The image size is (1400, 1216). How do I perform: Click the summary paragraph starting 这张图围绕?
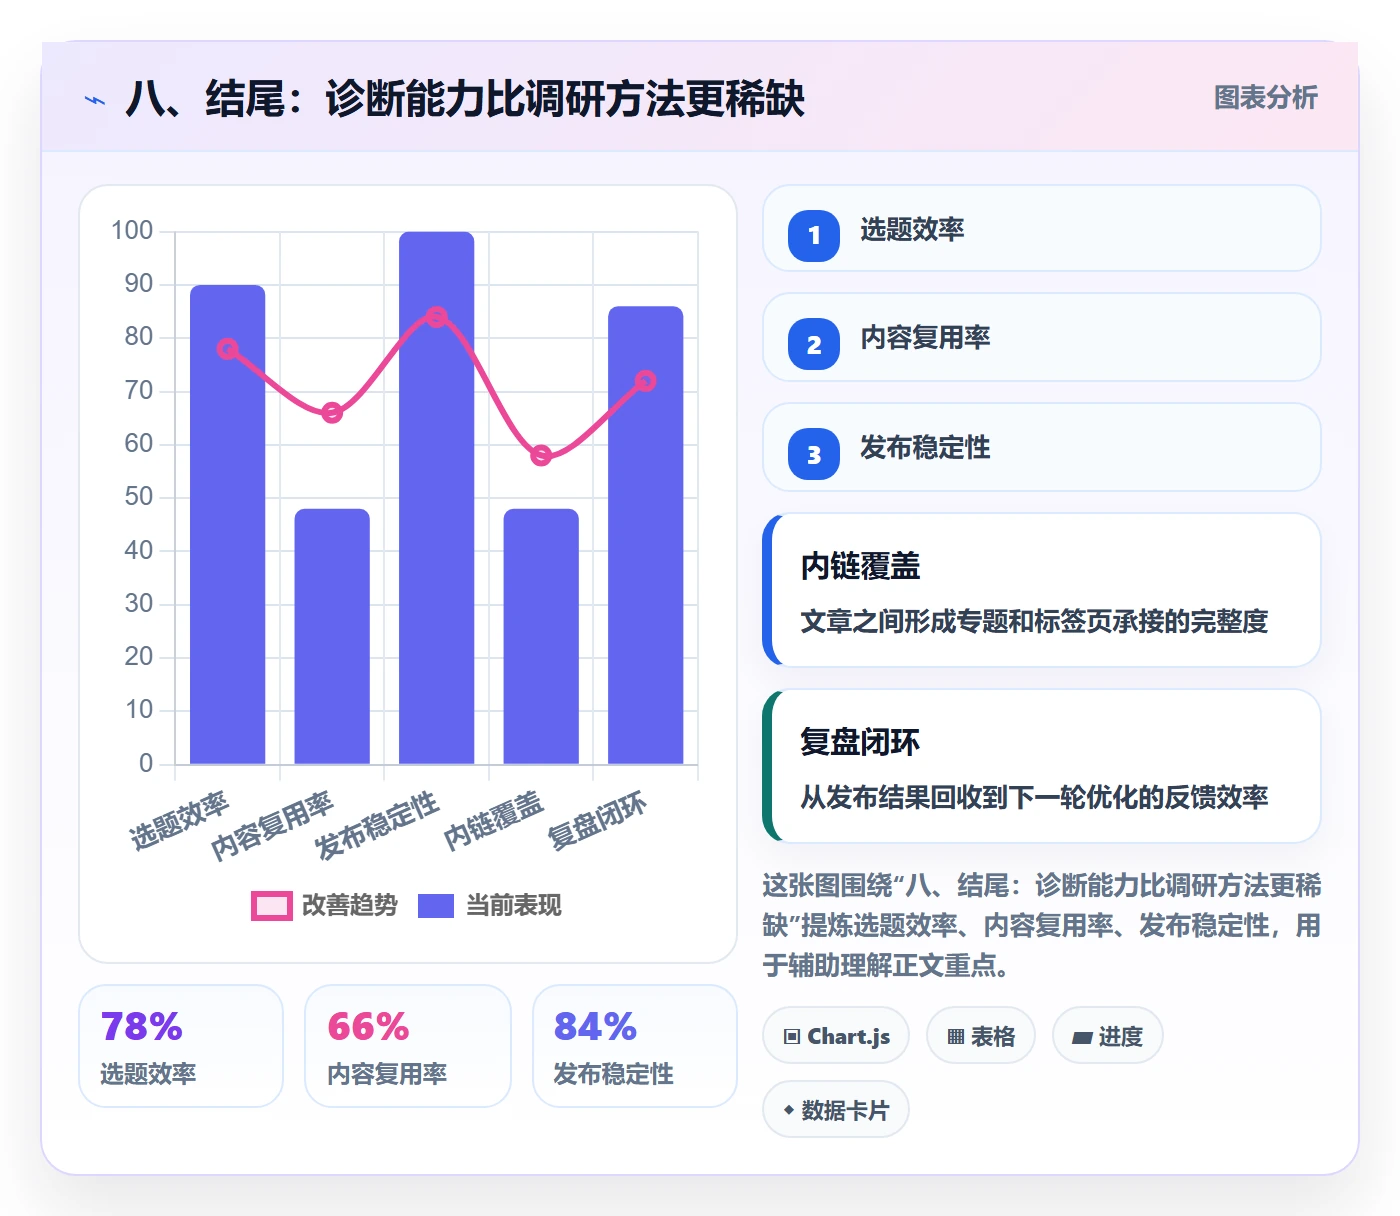[1041, 925]
